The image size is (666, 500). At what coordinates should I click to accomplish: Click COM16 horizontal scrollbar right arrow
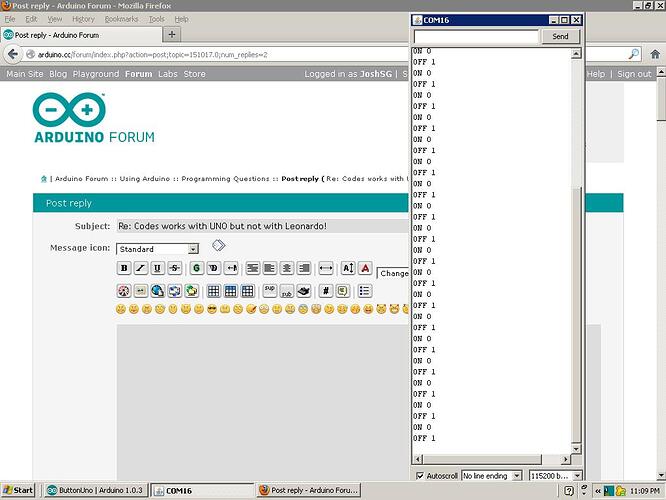coord(565,459)
